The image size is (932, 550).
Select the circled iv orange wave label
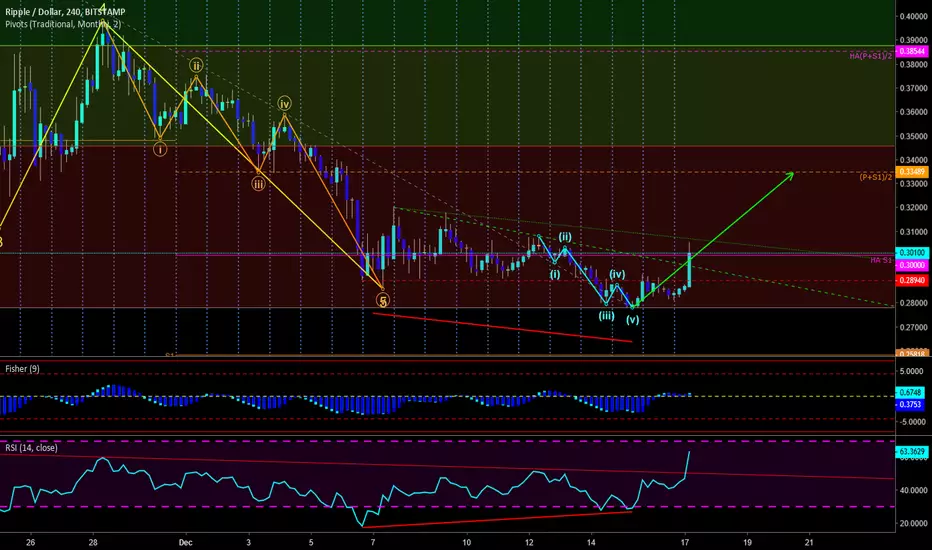pos(284,103)
